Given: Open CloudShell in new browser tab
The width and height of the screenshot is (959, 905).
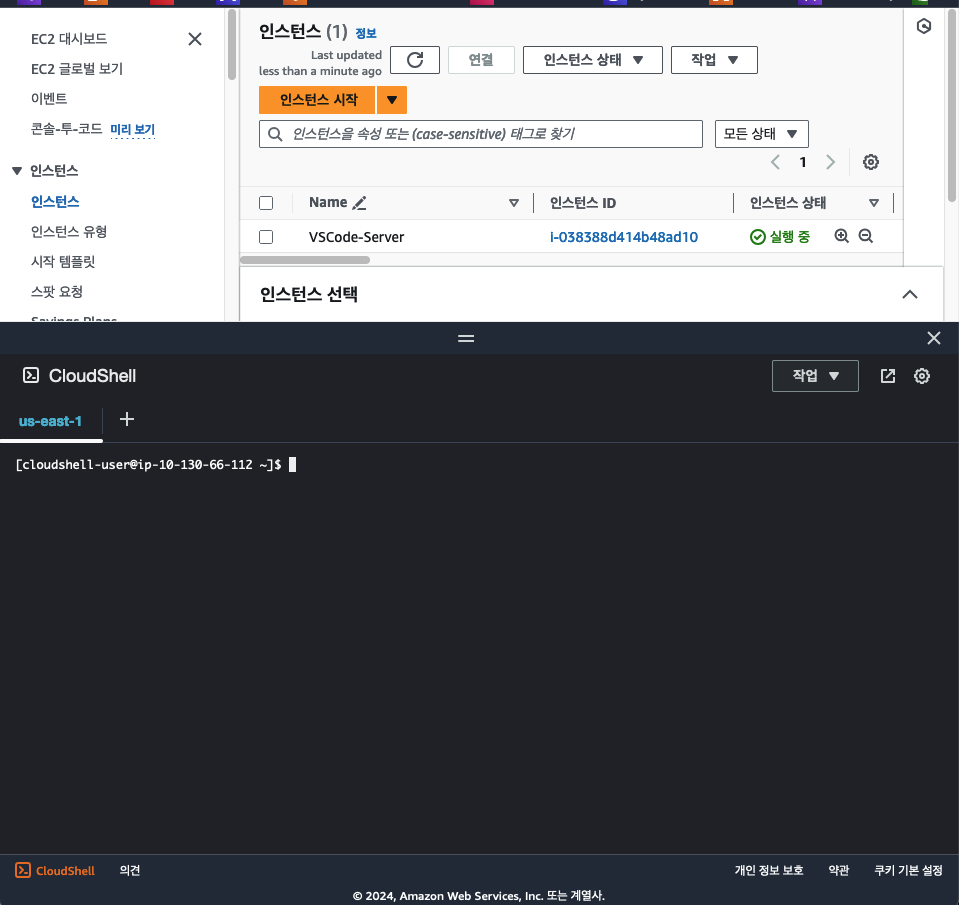Looking at the screenshot, I should coord(887,376).
